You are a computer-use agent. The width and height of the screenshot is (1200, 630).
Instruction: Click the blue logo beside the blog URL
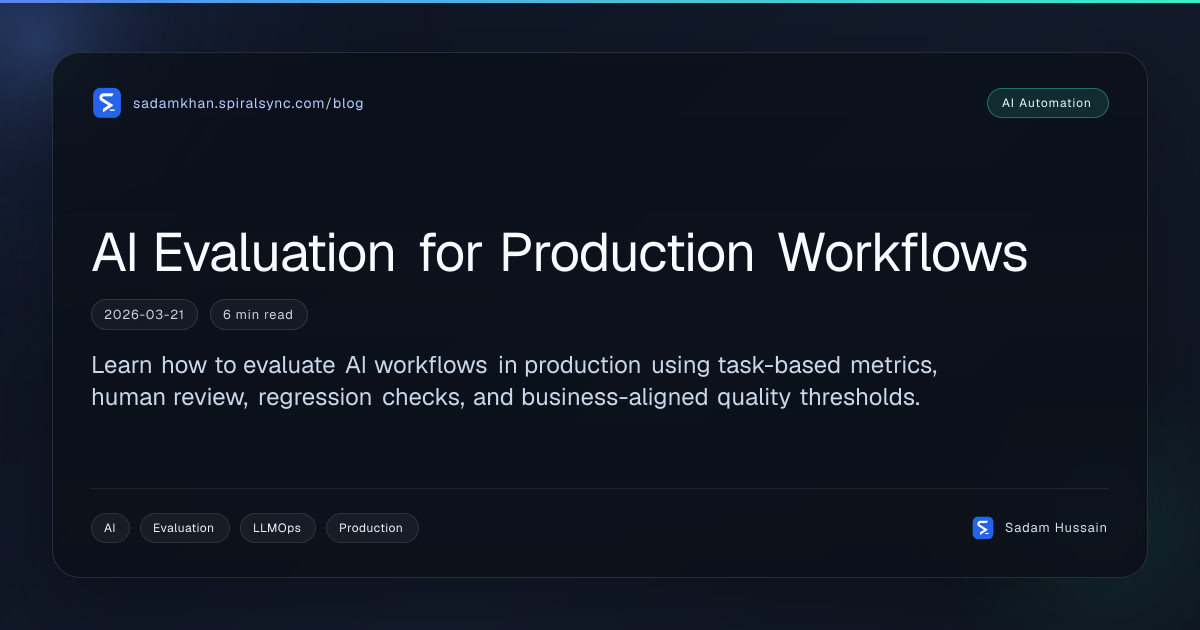coord(107,103)
